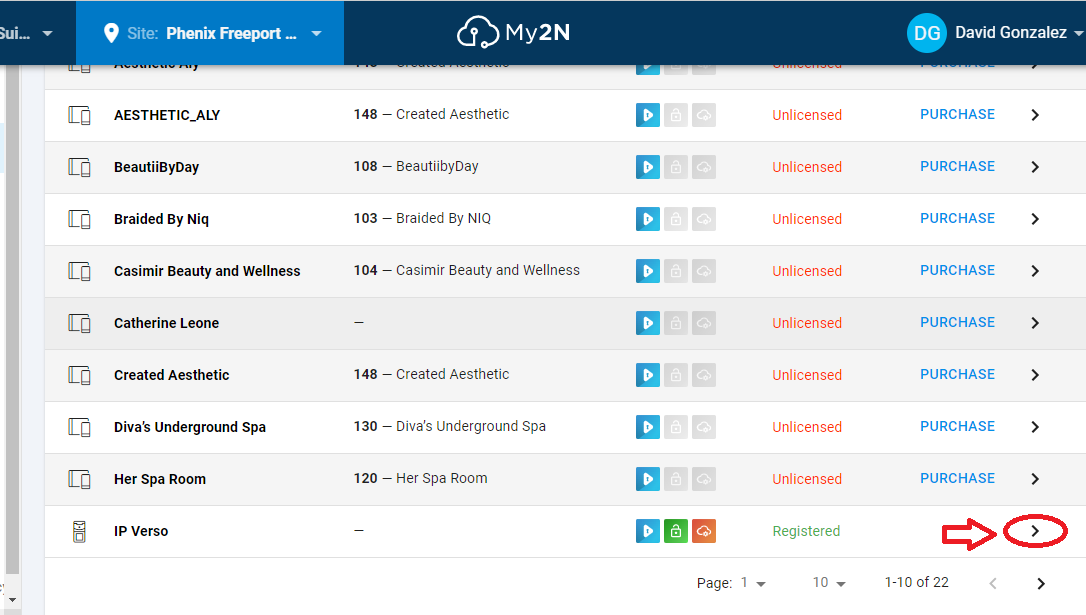This screenshot has height=615, width=1086.
Task: Click the cloud icon in Braided By Niq row
Action: tap(704, 219)
